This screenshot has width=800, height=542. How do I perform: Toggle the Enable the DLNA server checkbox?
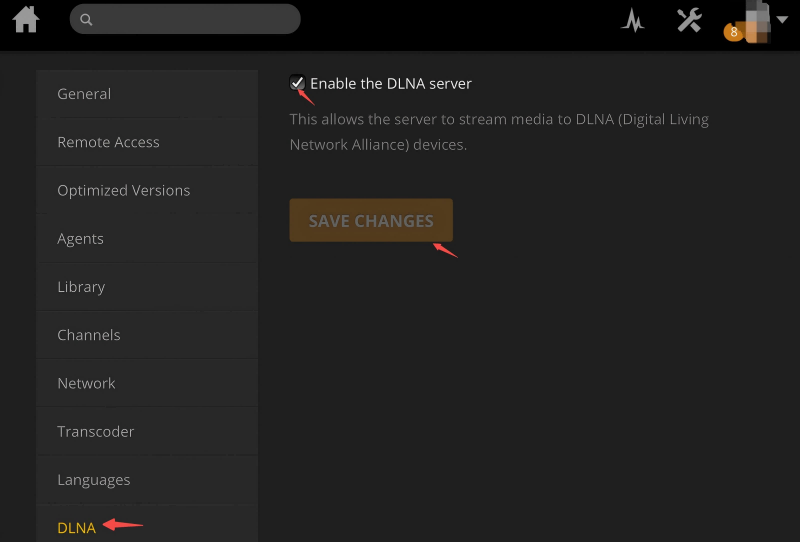click(297, 83)
